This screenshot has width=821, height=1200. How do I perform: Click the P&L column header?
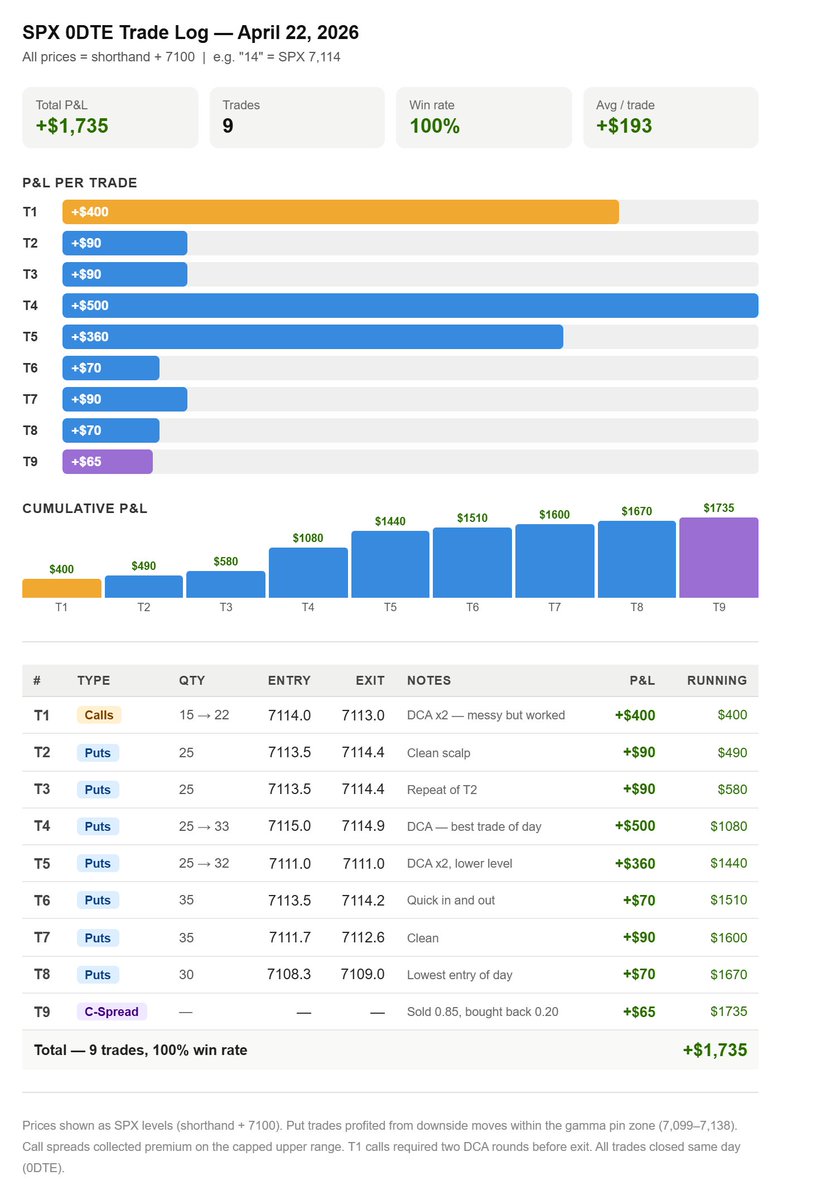pyautogui.click(x=642, y=680)
